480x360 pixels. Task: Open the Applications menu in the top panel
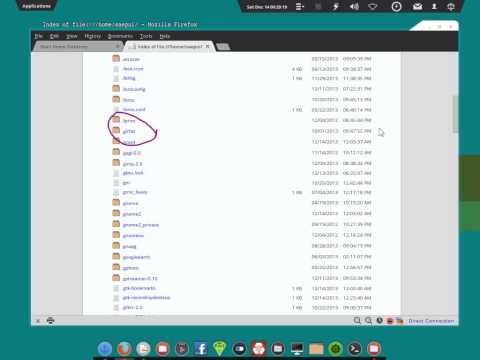[37, 6]
